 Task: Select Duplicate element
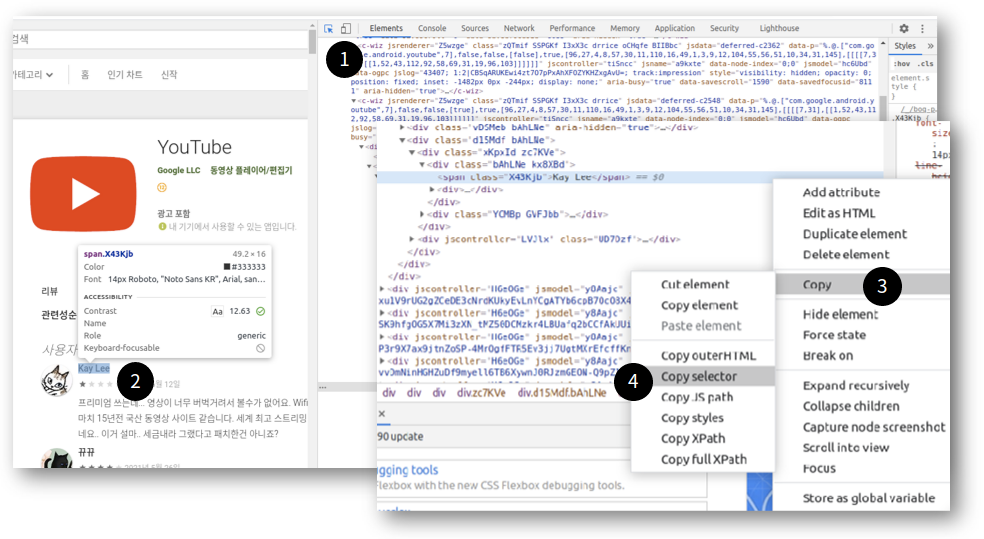(x=855, y=234)
